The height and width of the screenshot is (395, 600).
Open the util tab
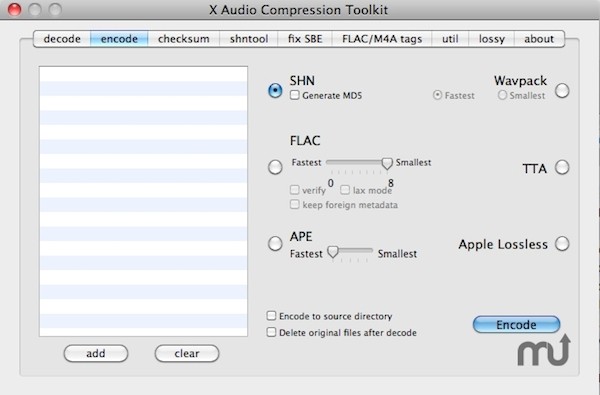[450, 39]
